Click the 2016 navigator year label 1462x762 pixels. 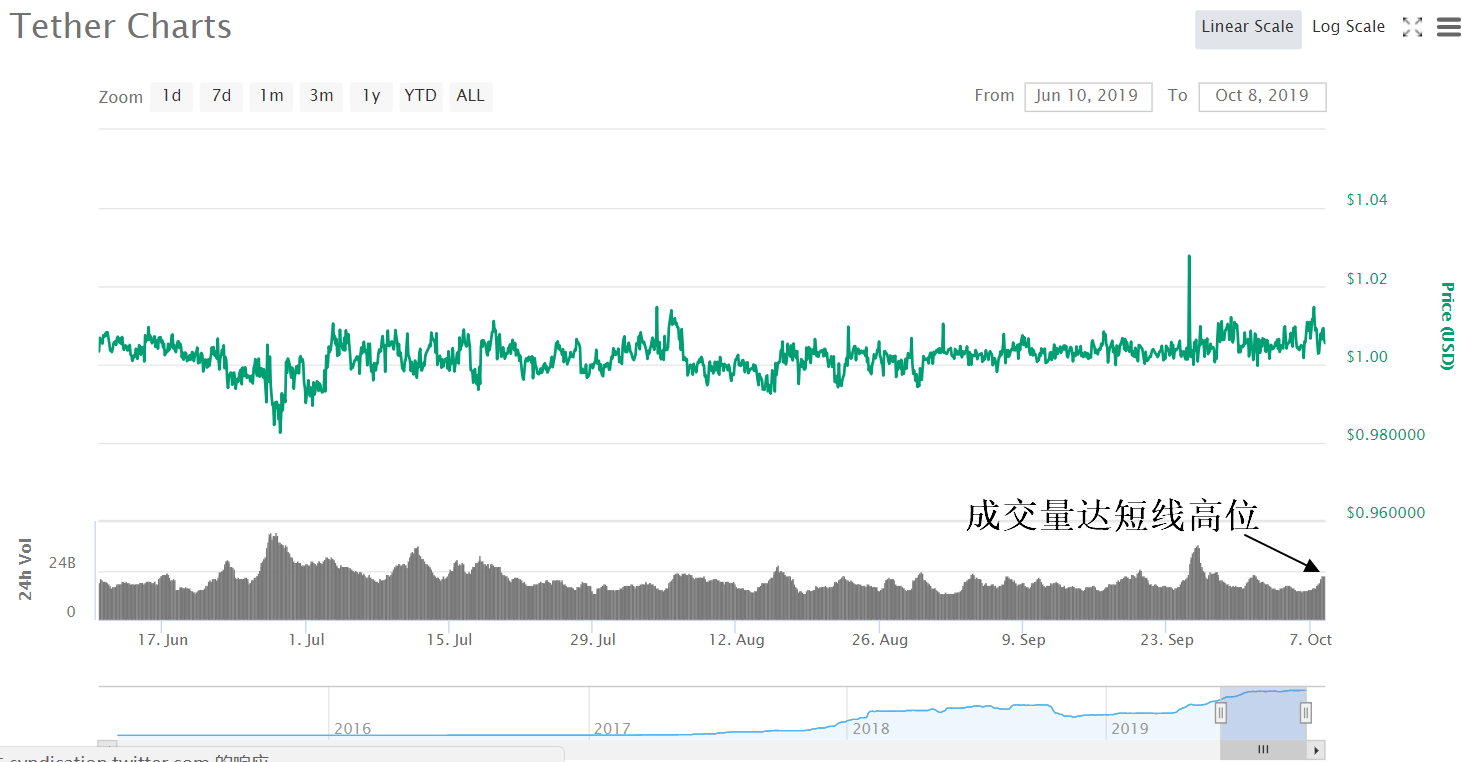353,729
